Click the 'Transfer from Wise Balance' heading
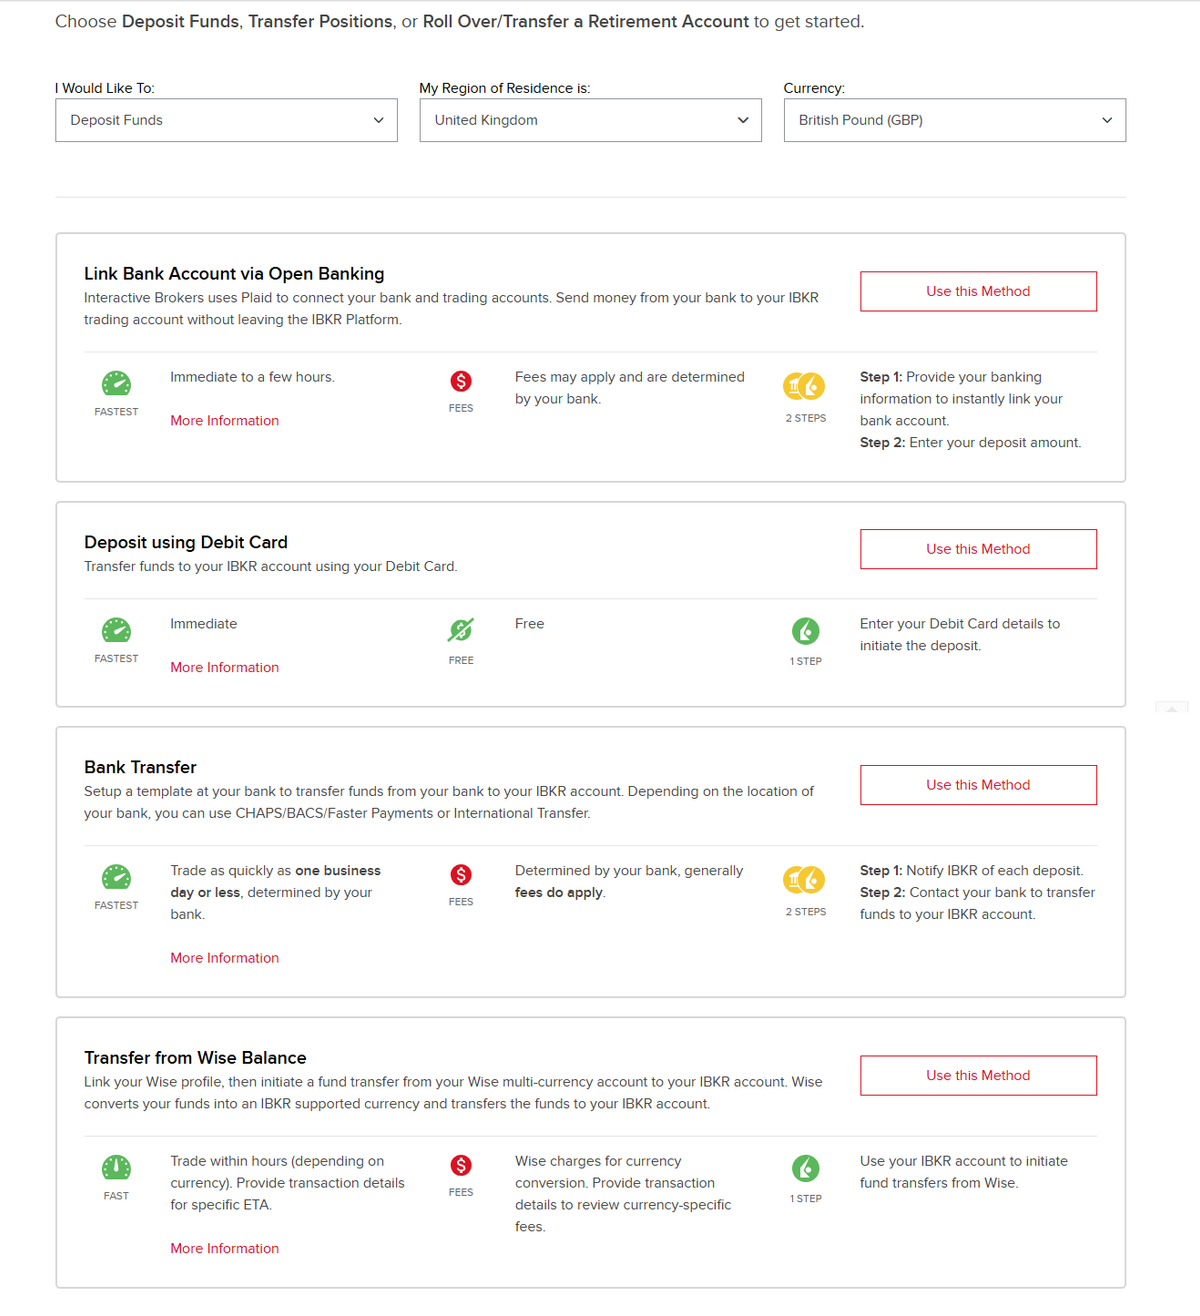The height and width of the screenshot is (1316, 1200). click(x=195, y=1058)
